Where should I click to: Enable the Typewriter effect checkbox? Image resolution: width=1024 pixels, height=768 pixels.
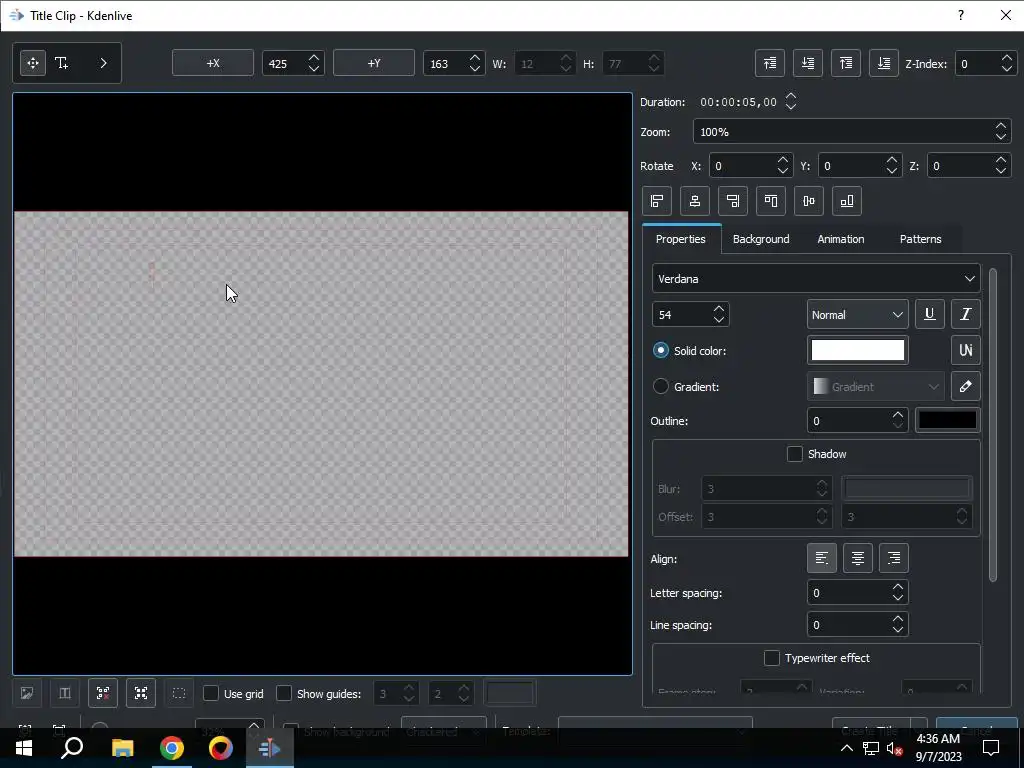(x=772, y=658)
